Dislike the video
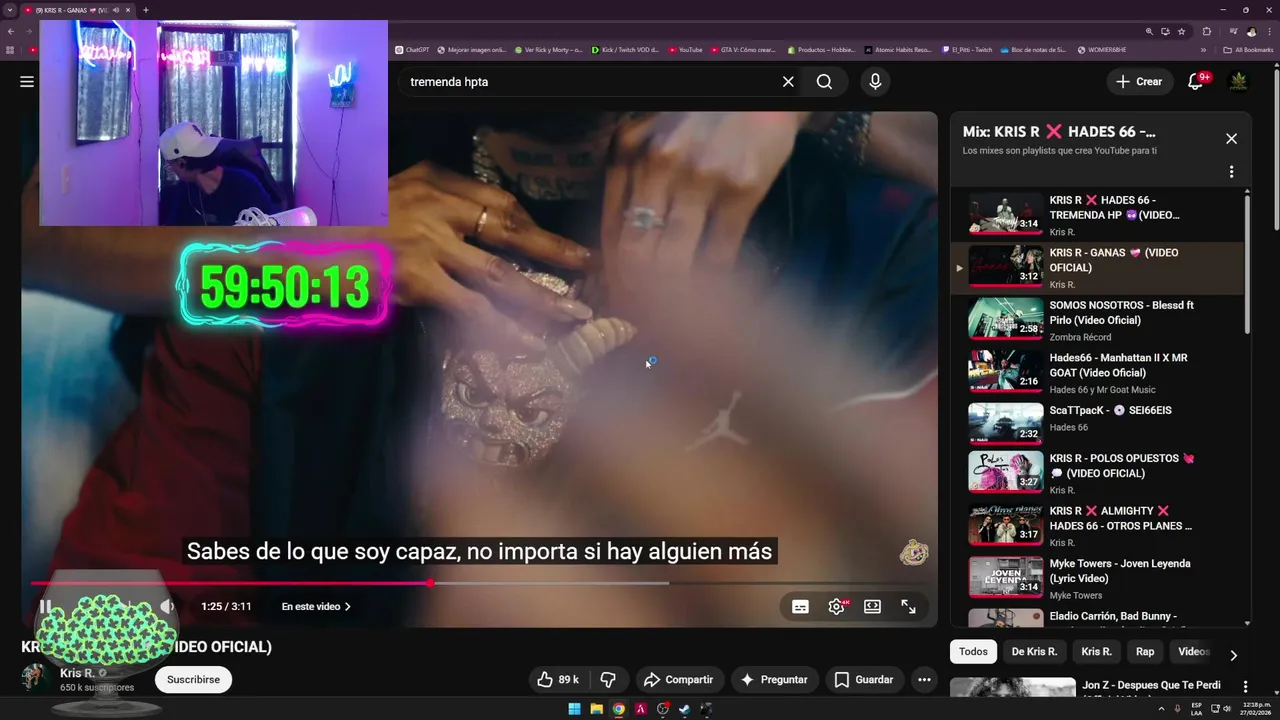This screenshot has height=720, width=1280. point(608,680)
